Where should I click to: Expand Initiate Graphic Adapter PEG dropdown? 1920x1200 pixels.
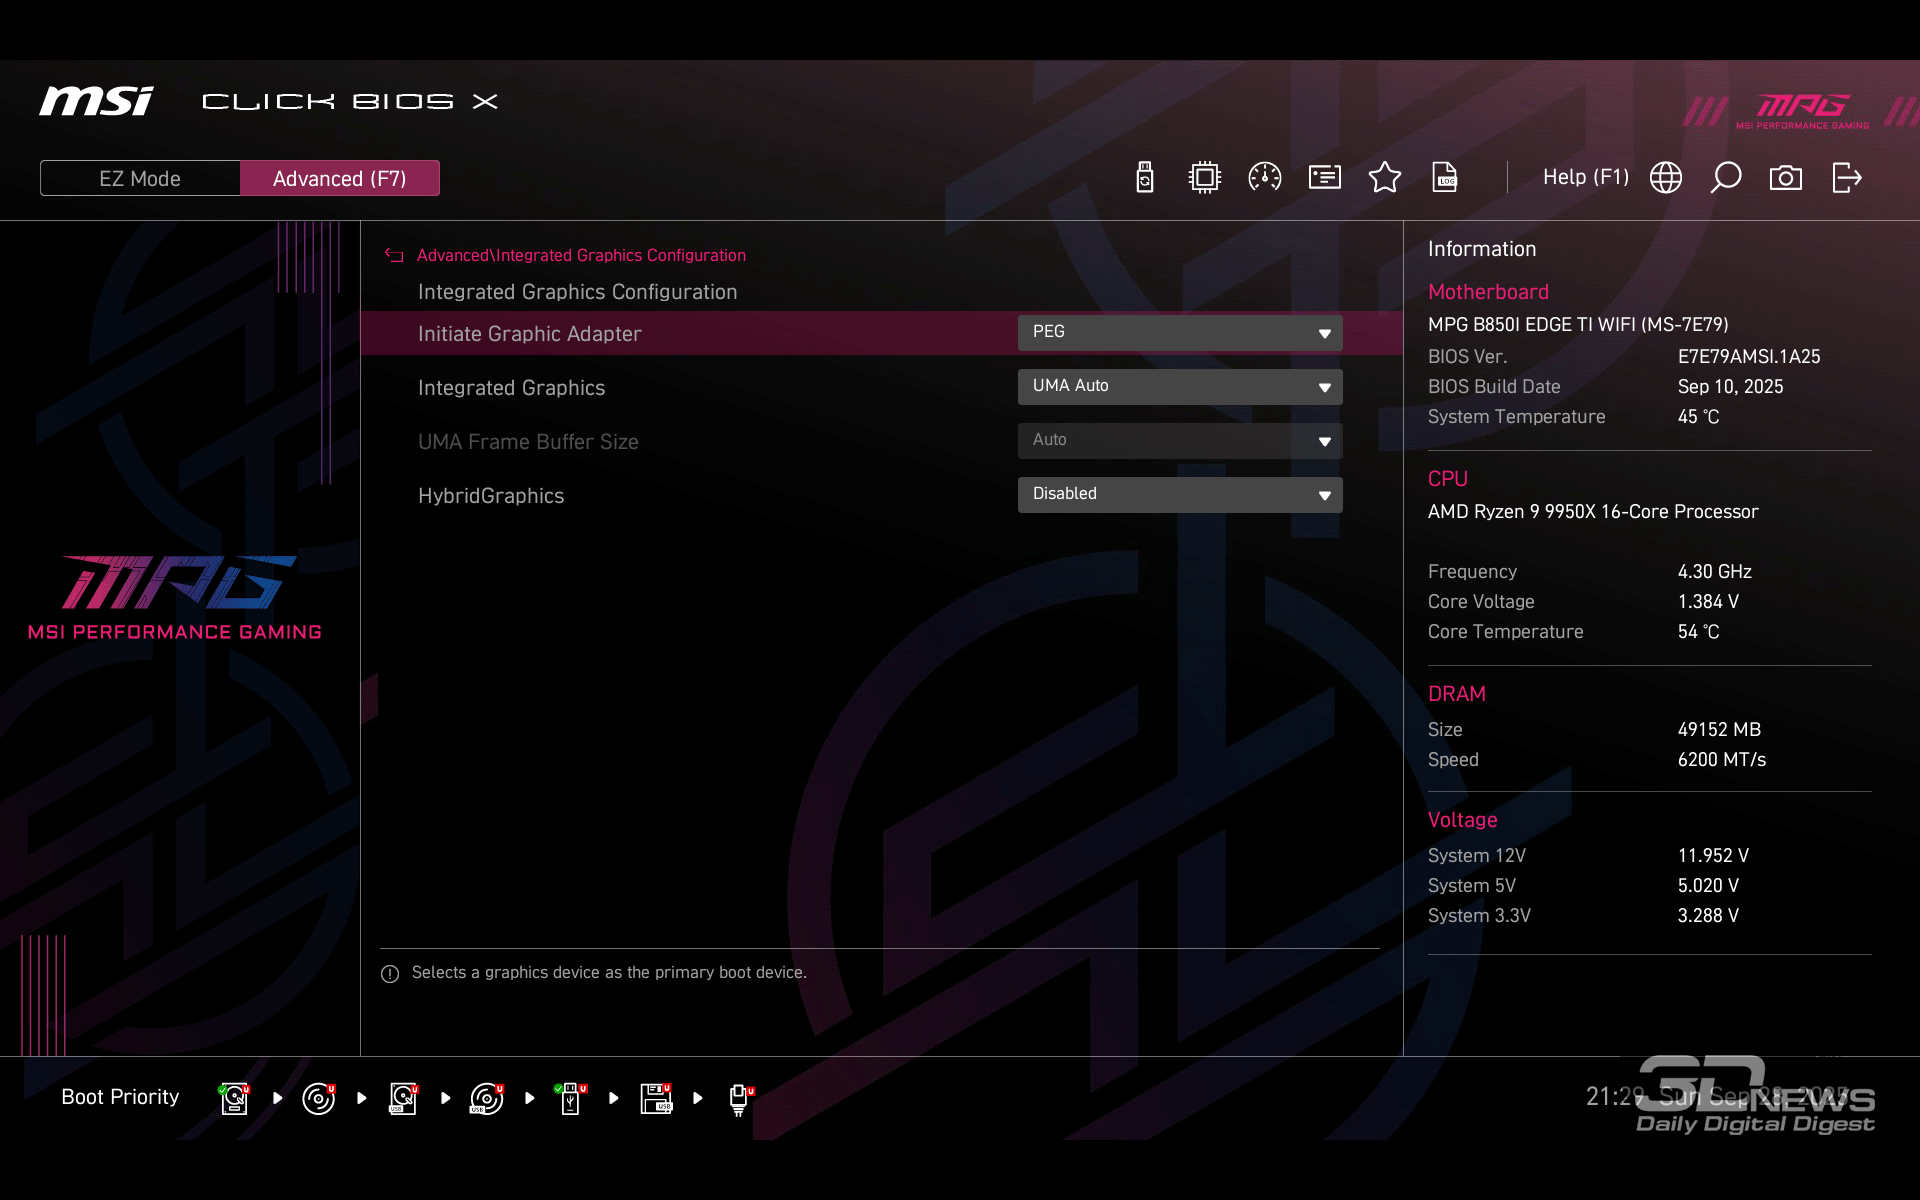click(x=1180, y=333)
